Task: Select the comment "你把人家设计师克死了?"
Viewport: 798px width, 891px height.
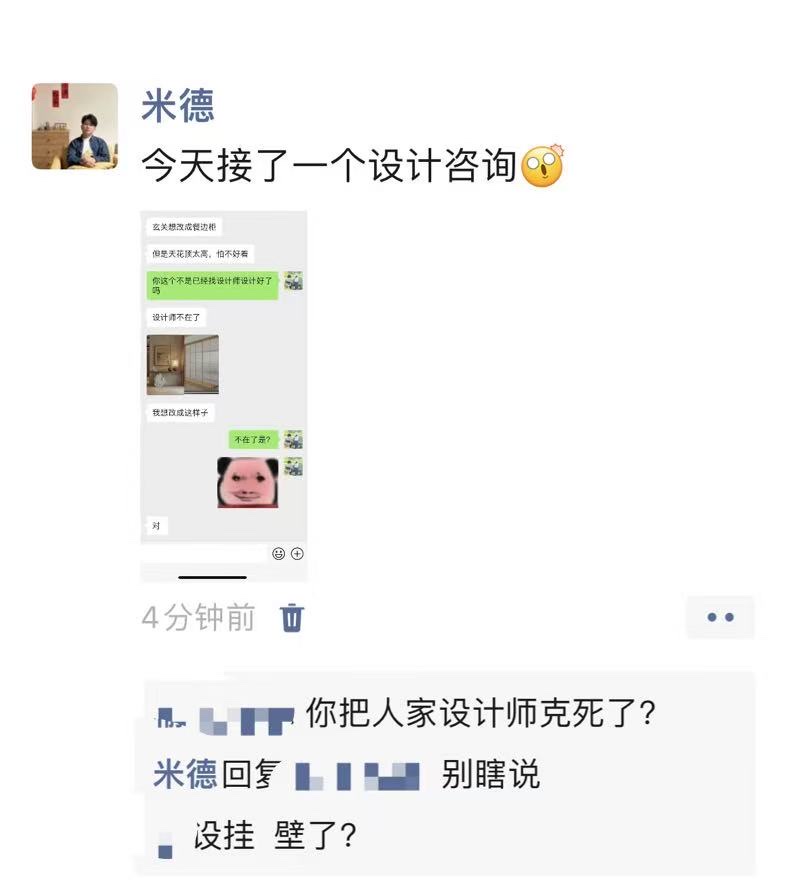Action: [x=481, y=713]
